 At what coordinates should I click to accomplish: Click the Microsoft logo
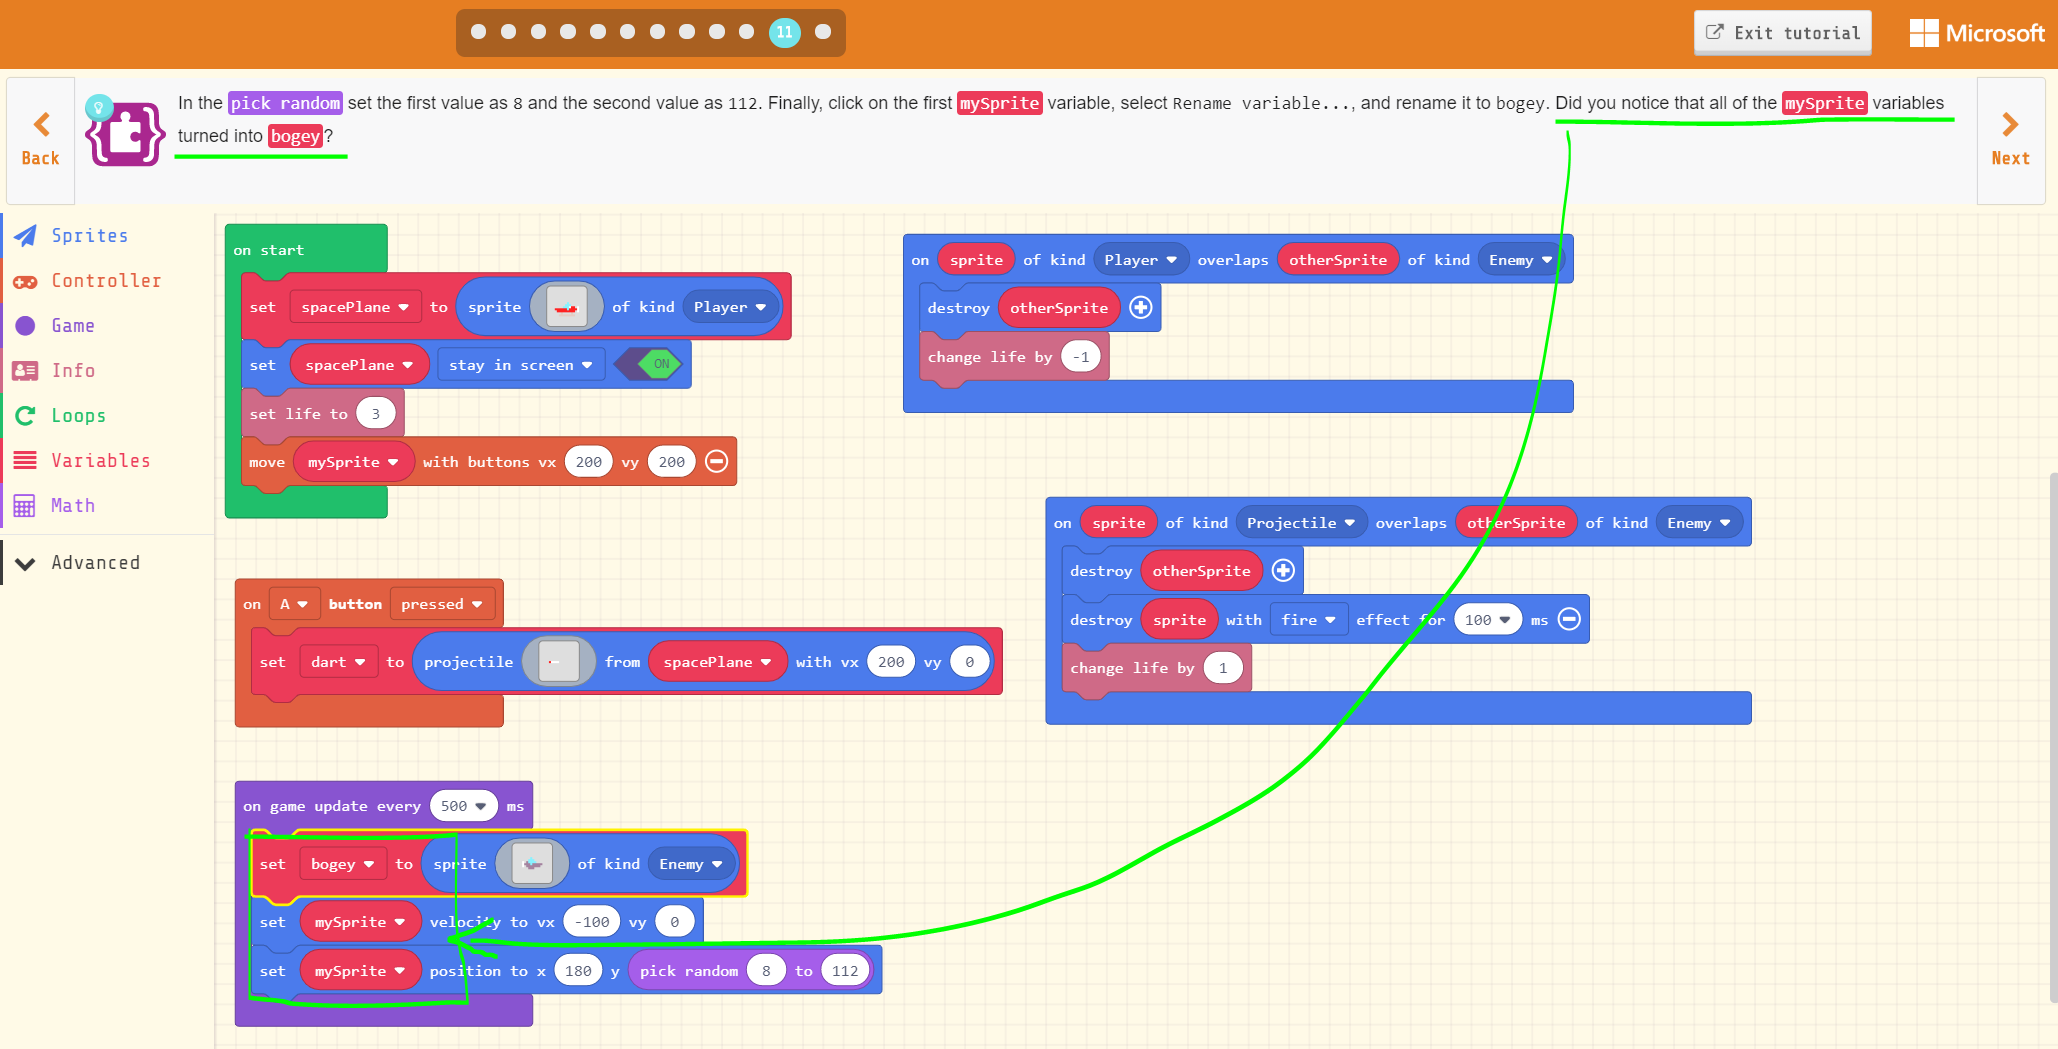(x=1977, y=33)
